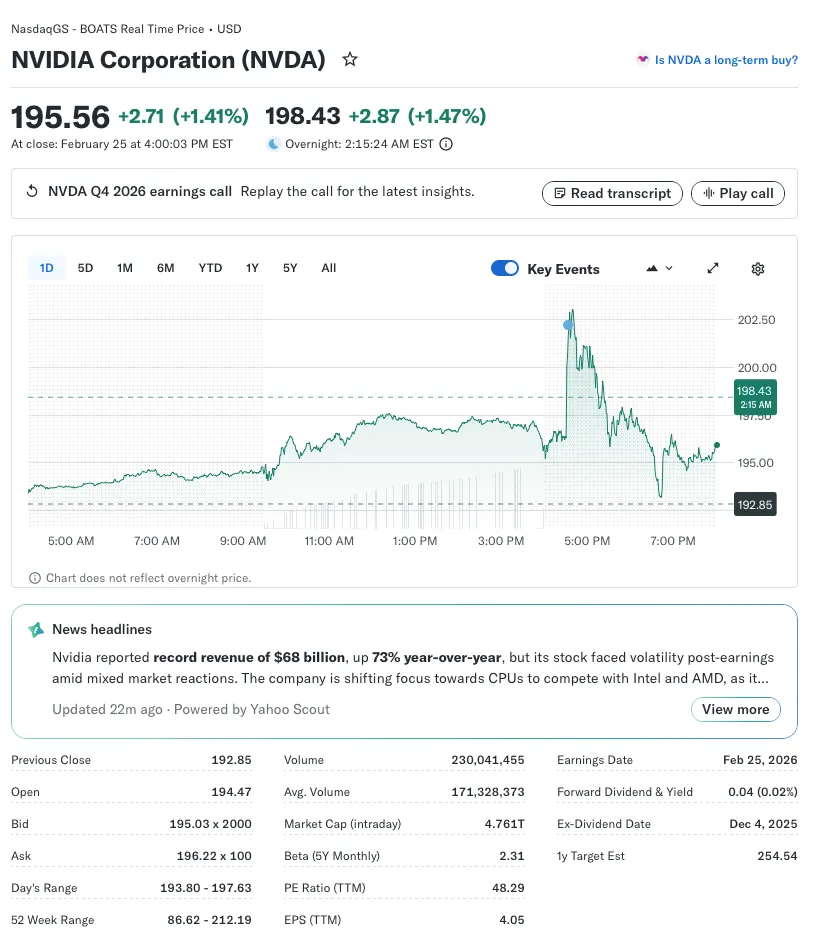821x942 pixels.
Task: Click the overnight price info icon
Action: [x=446, y=144]
